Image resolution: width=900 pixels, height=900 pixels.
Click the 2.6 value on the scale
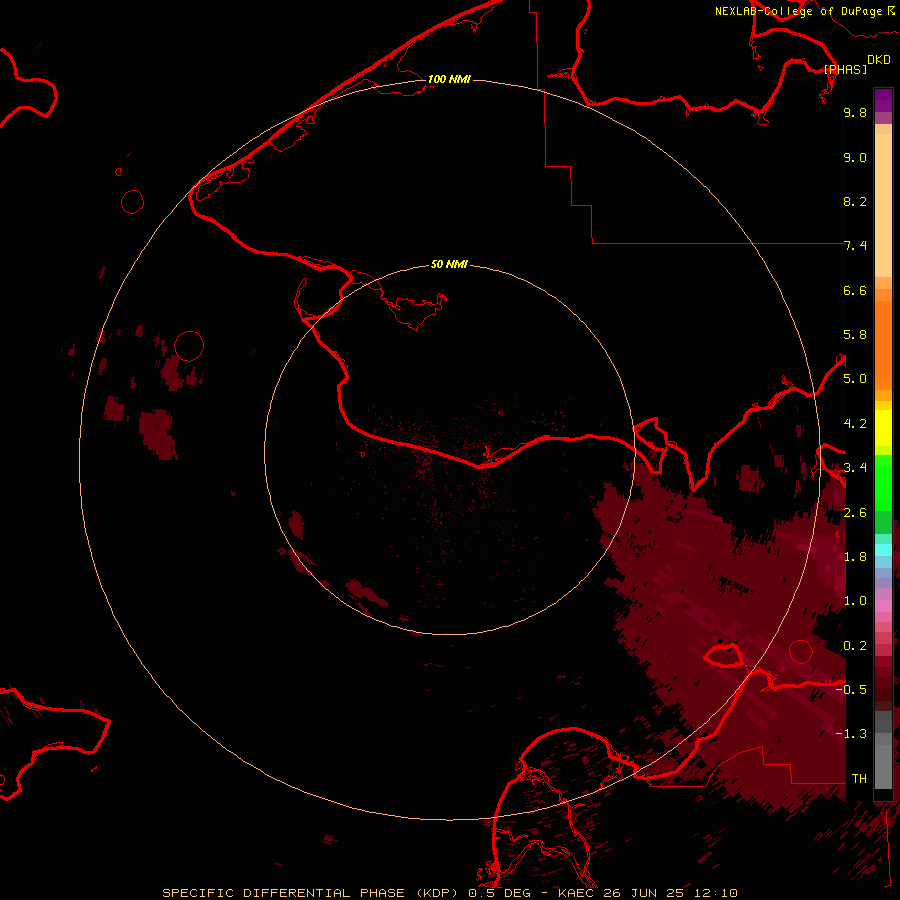[855, 513]
